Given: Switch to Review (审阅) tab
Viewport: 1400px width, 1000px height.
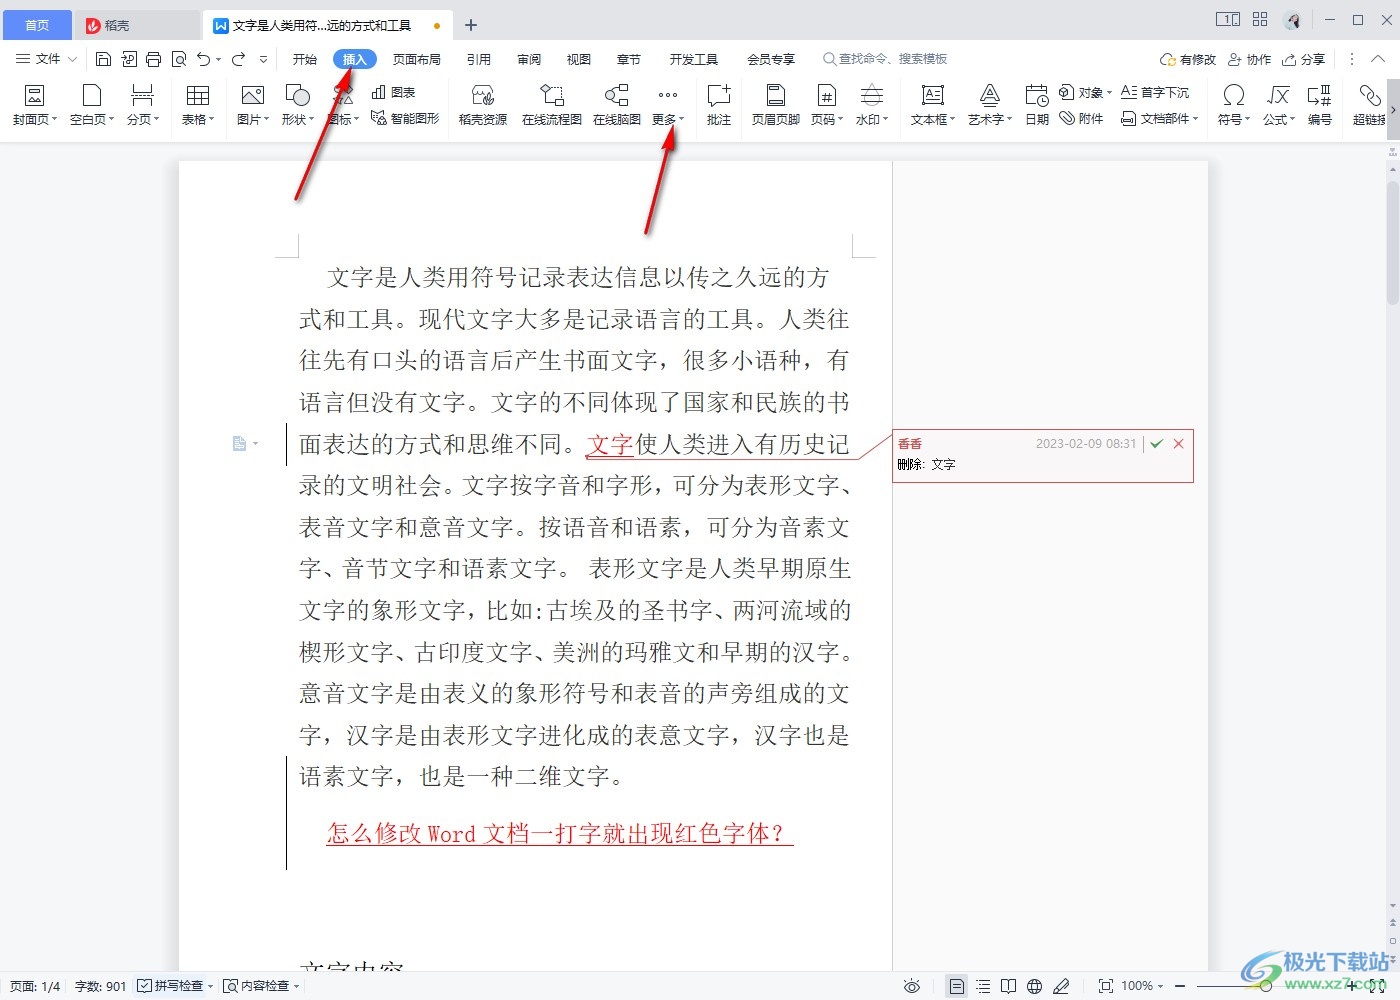Looking at the screenshot, I should pyautogui.click(x=529, y=59).
